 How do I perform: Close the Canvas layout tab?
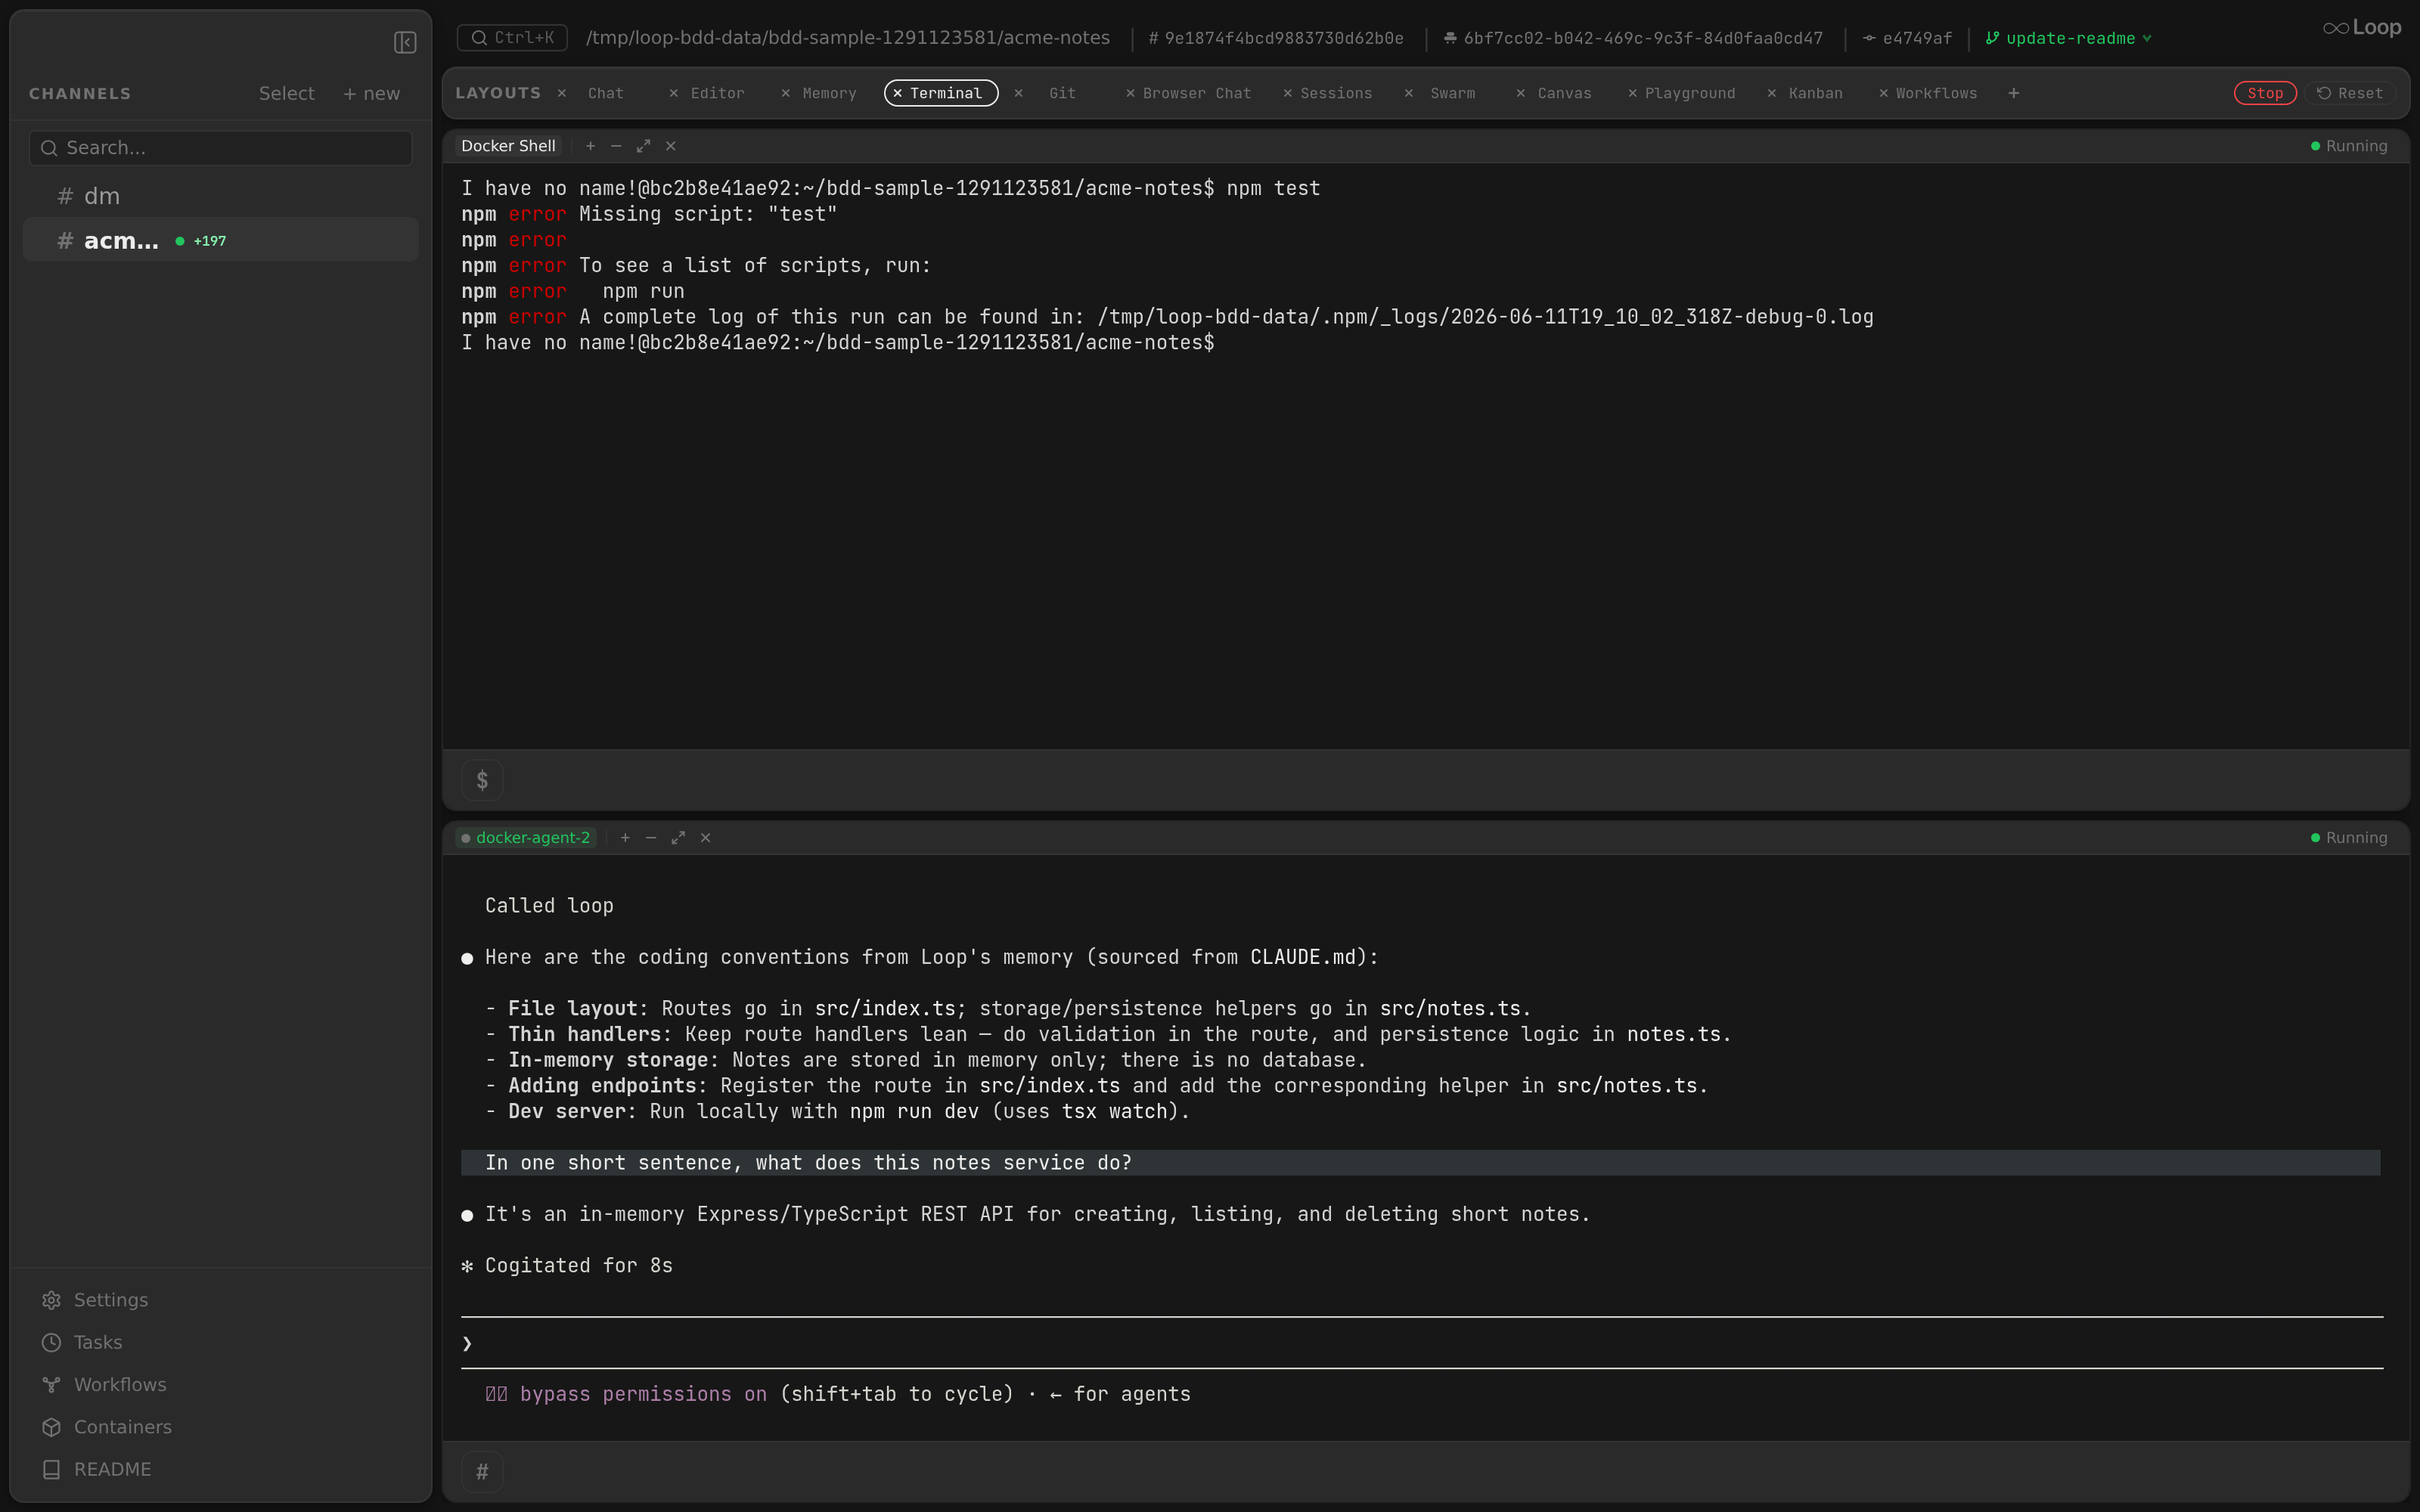click(x=1521, y=93)
